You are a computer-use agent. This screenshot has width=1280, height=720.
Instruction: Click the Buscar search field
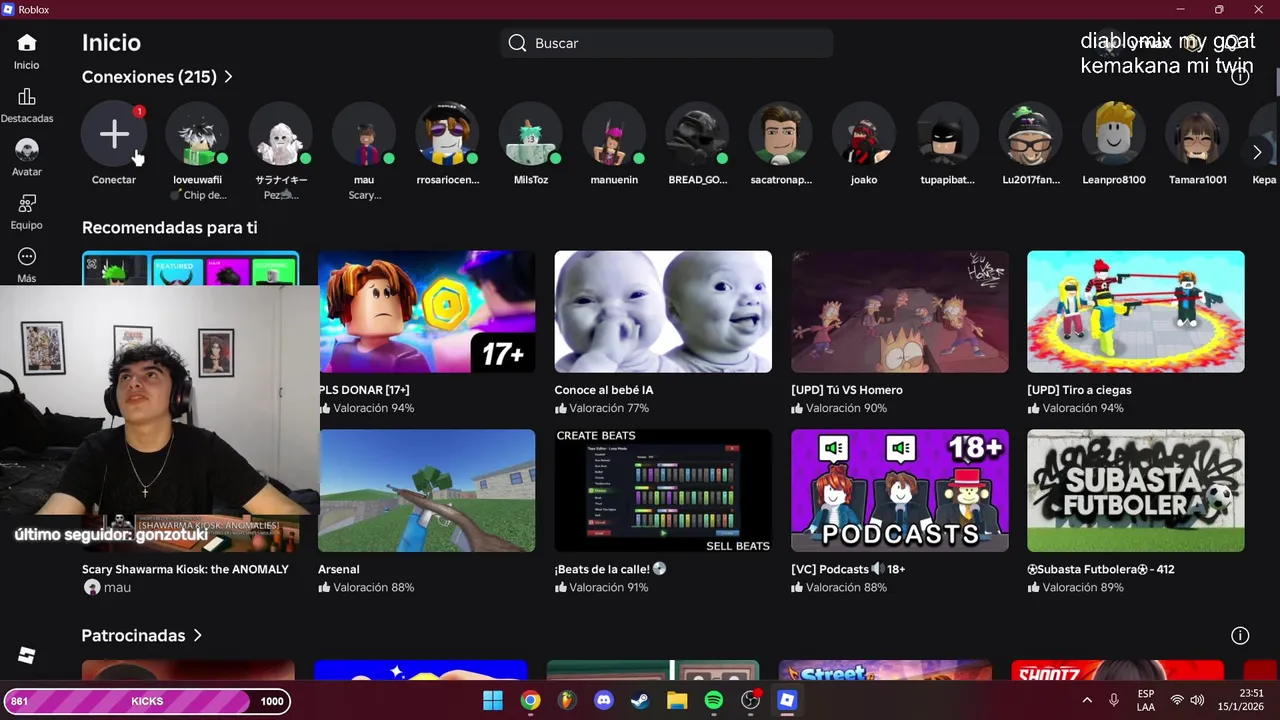pyautogui.click(x=667, y=43)
